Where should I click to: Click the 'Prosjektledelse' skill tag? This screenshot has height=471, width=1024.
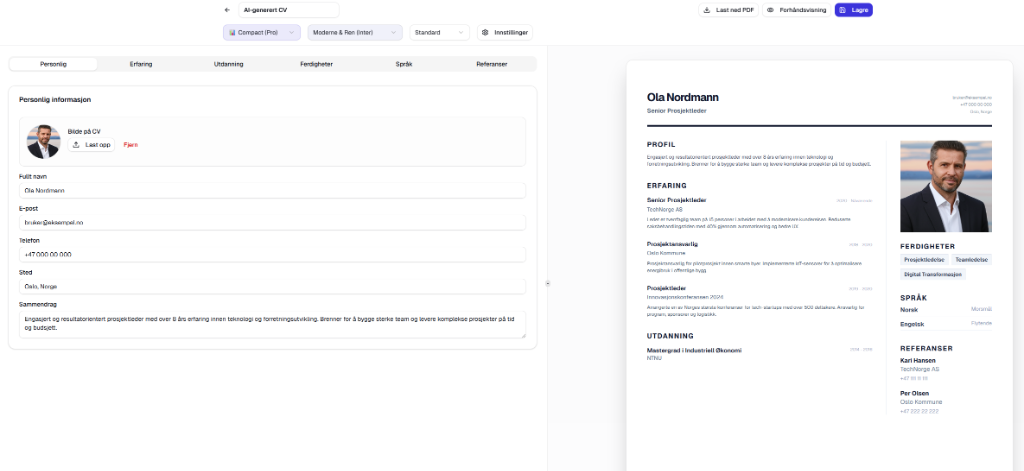tap(924, 260)
